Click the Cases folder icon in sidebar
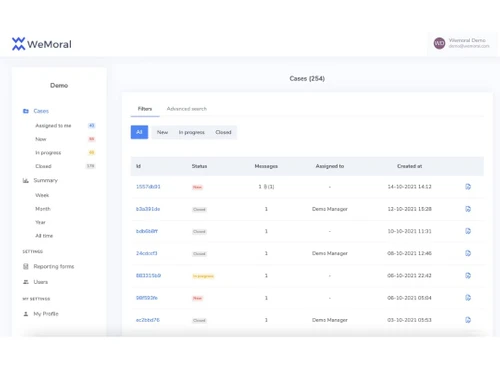This screenshot has width=500, height=375. point(26,111)
